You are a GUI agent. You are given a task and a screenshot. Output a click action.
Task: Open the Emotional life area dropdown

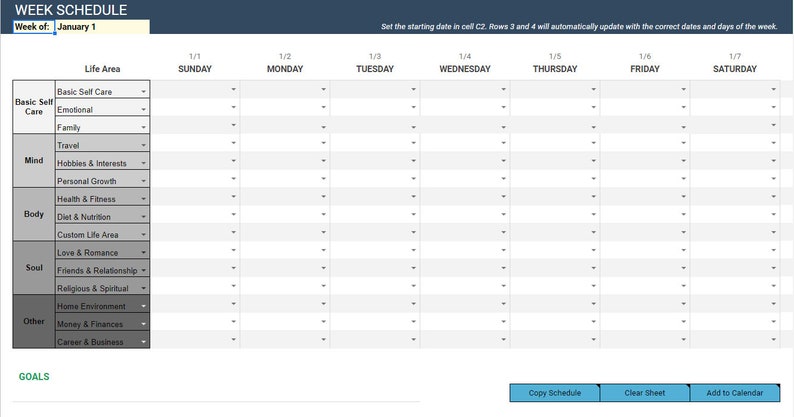143,109
